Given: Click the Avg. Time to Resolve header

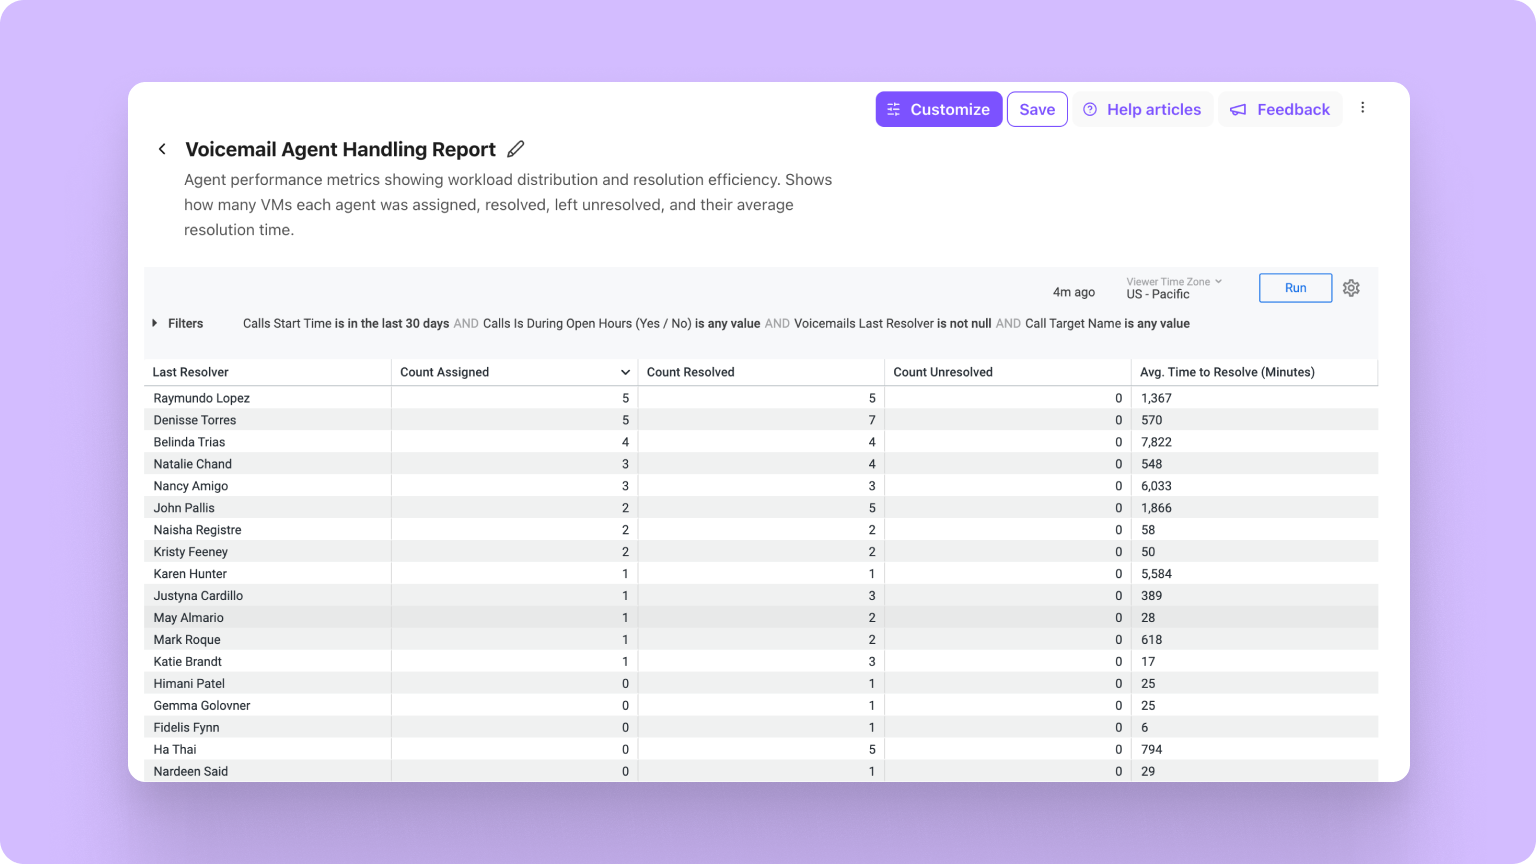Looking at the screenshot, I should pos(1226,371).
